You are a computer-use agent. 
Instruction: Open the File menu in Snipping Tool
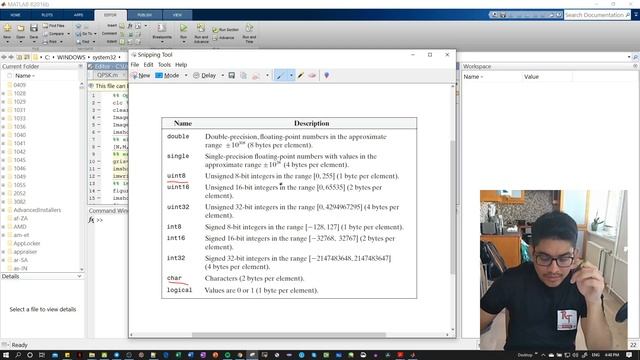[x=135, y=65]
